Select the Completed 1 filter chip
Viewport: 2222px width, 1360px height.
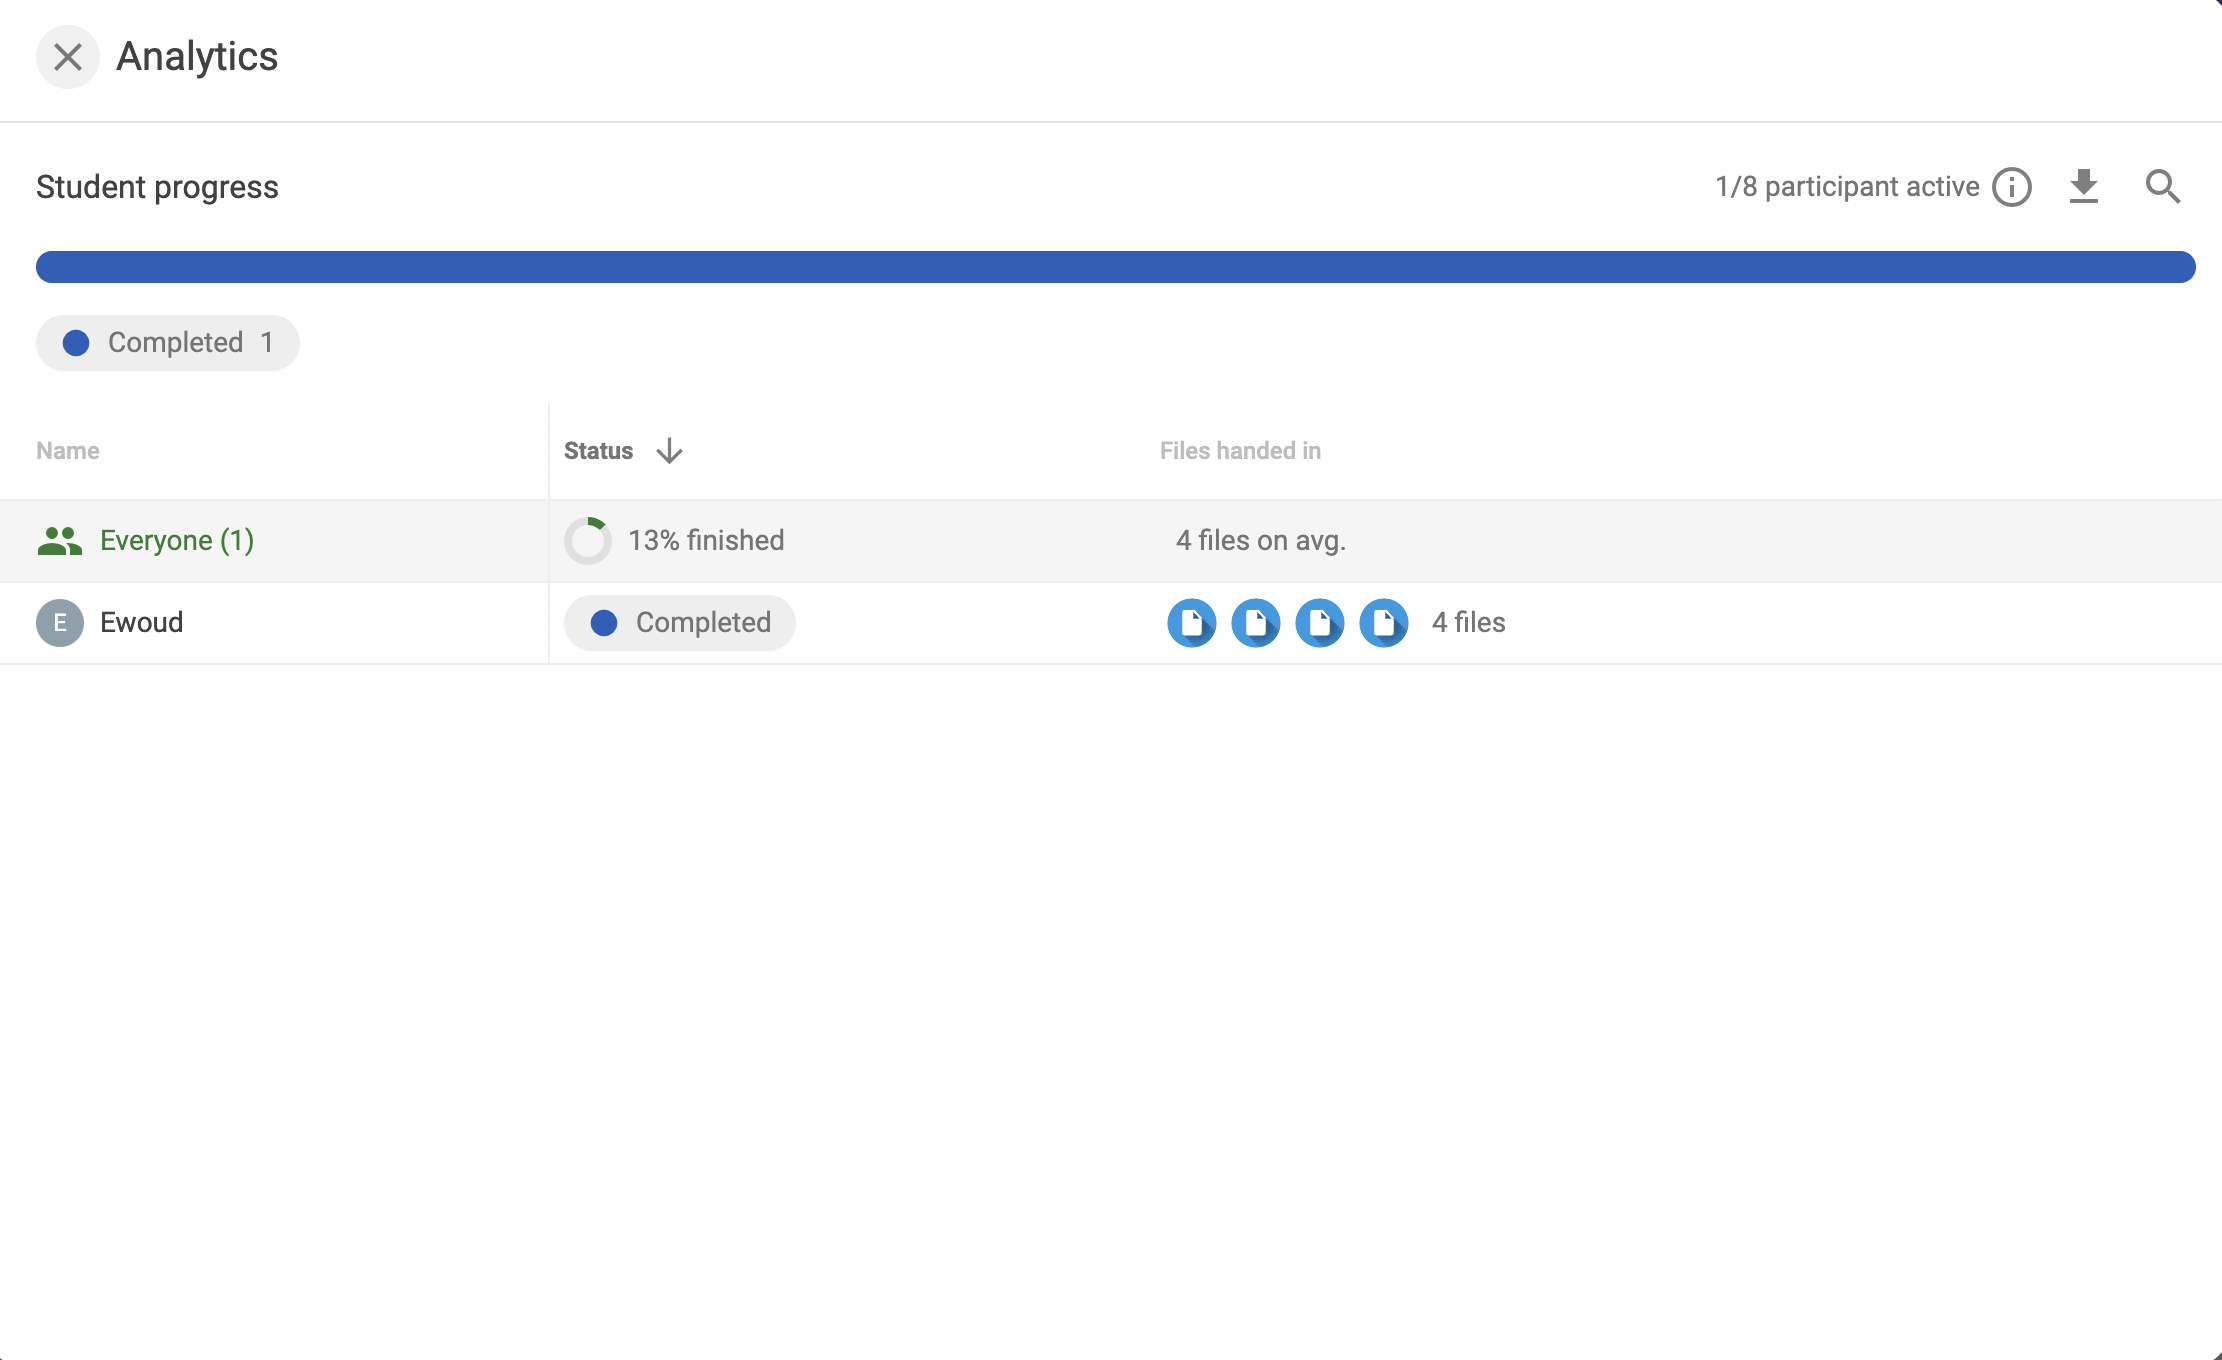point(168,343)
